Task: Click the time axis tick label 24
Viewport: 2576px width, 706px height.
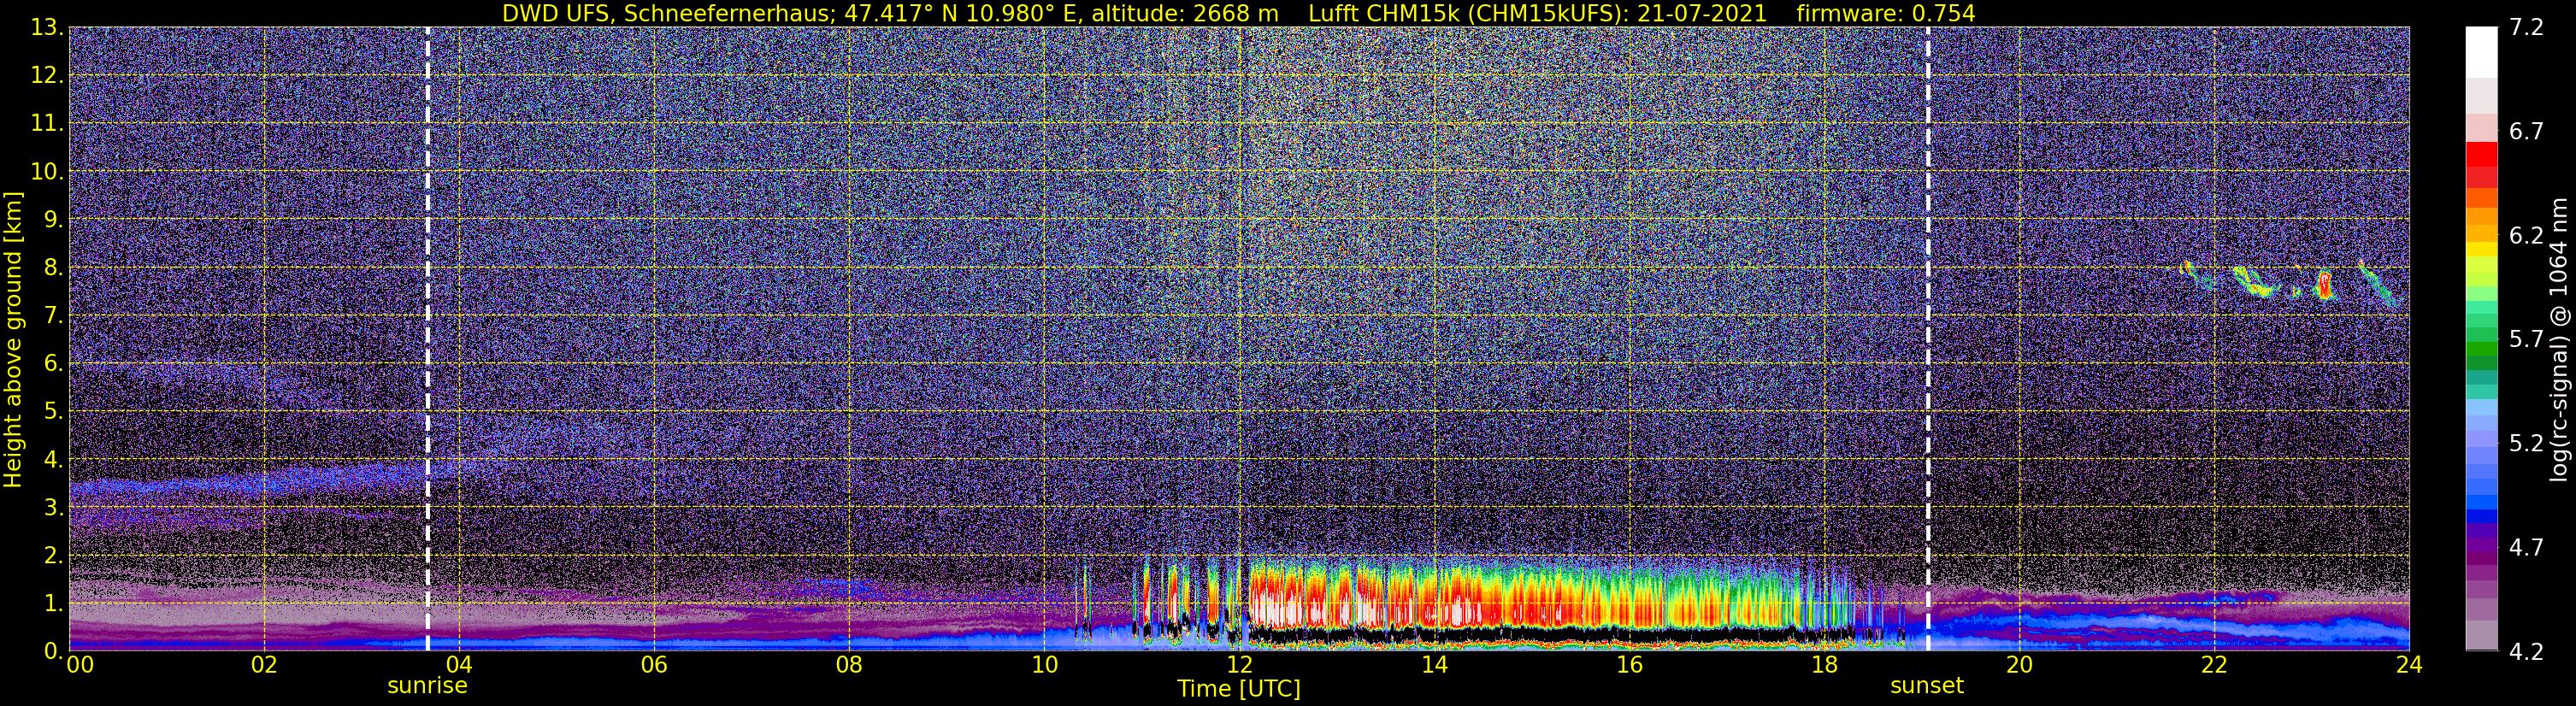Action: click(2409, 665)
